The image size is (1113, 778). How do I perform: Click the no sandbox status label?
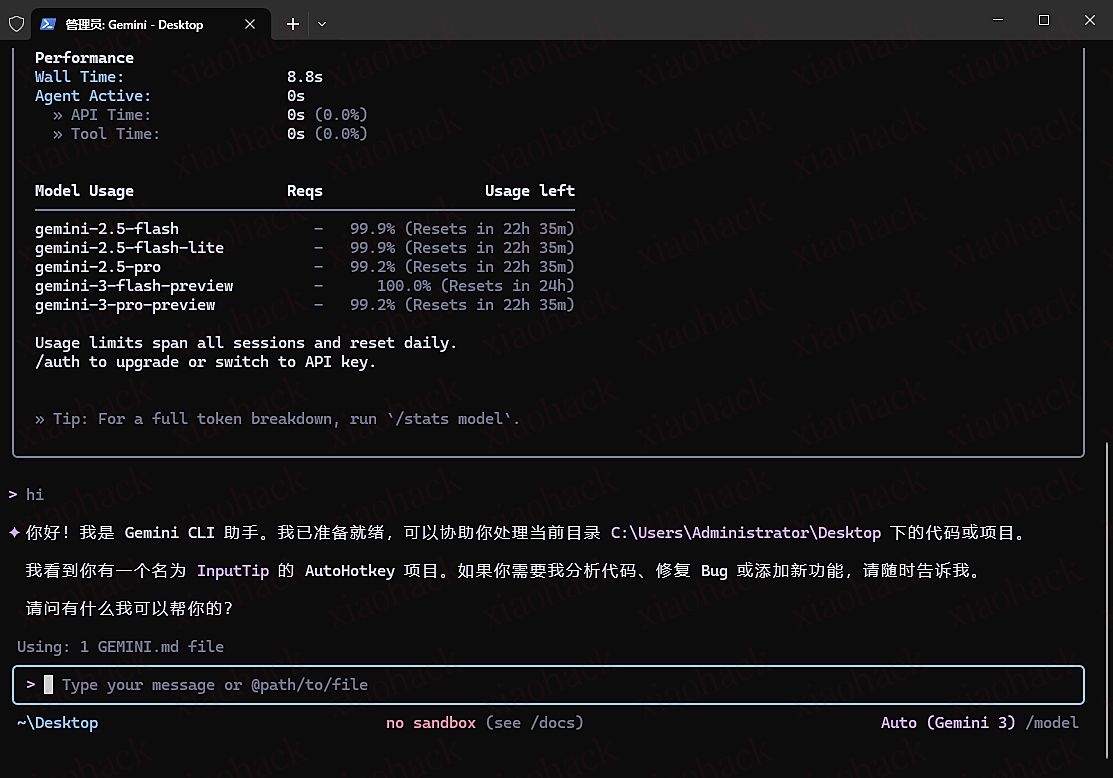[x=431, y=723]
